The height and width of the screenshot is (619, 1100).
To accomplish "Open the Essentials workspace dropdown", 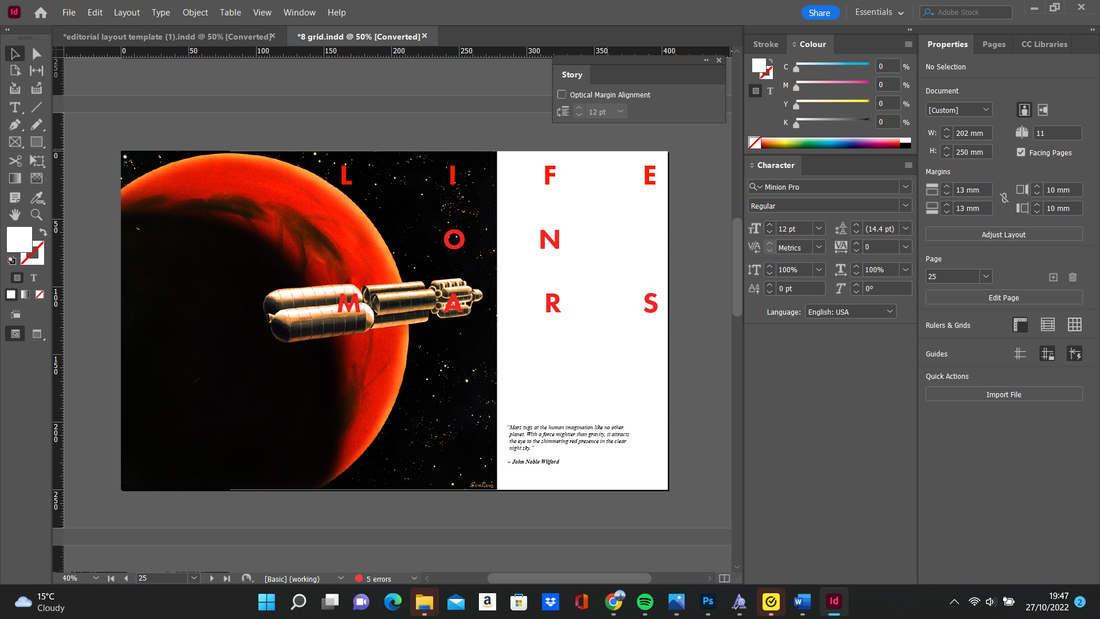I will pos(879,12).
